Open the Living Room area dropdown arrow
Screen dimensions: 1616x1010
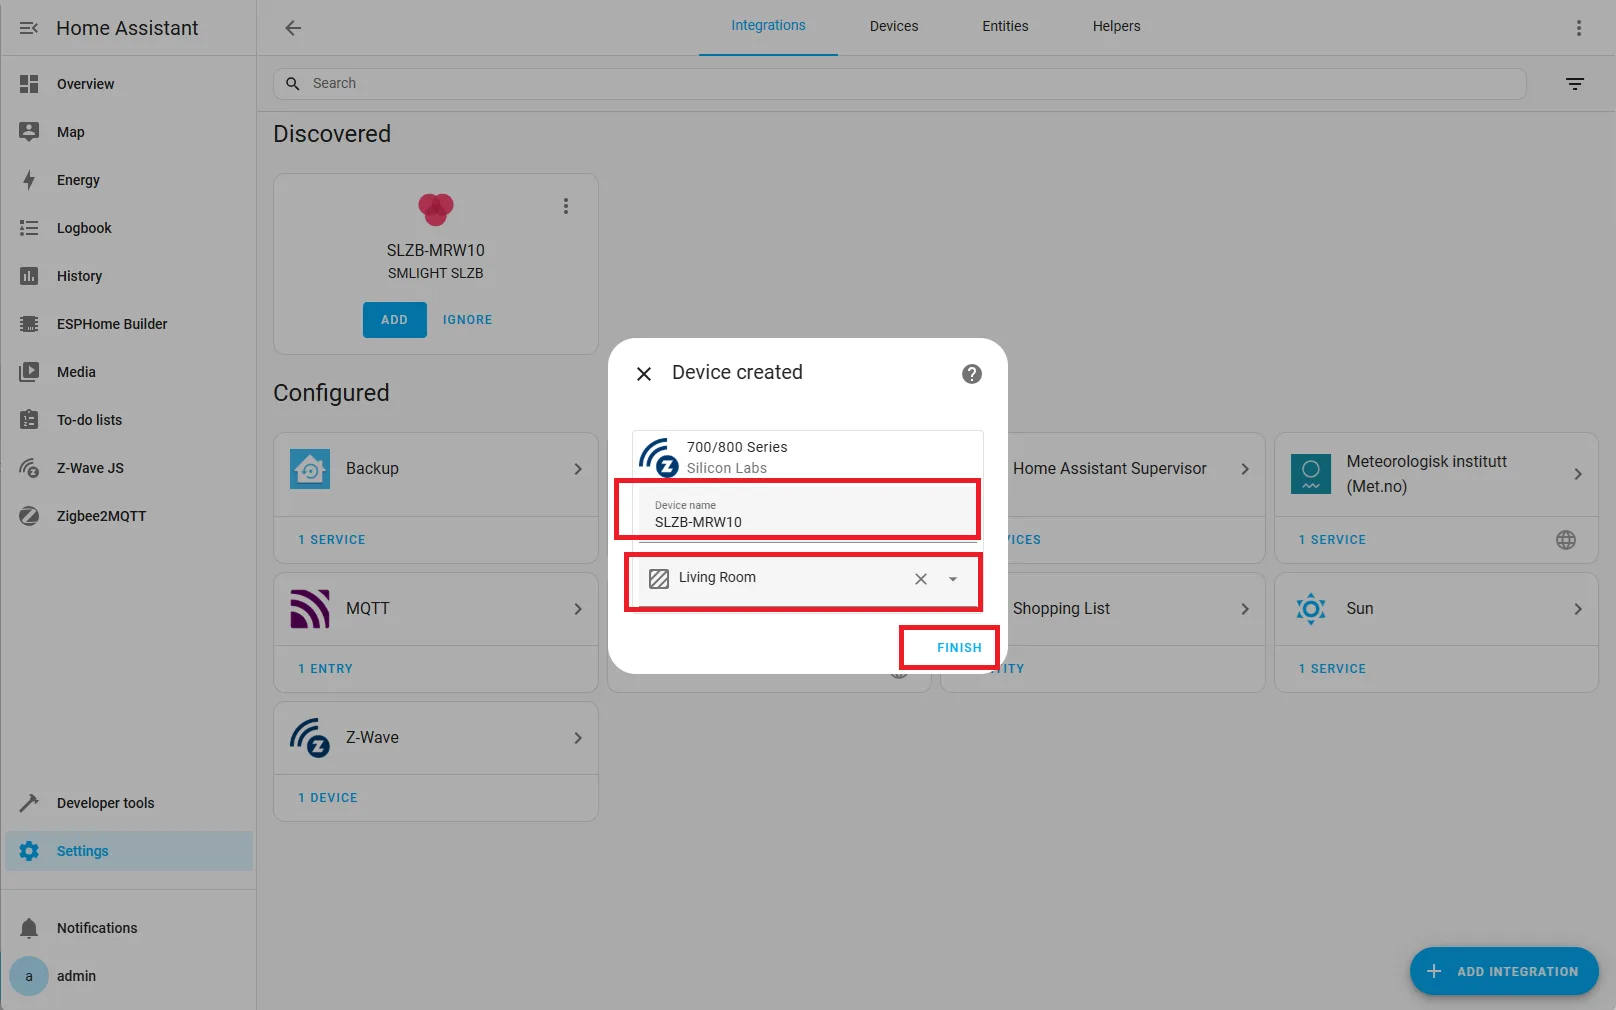coord(951,580)
